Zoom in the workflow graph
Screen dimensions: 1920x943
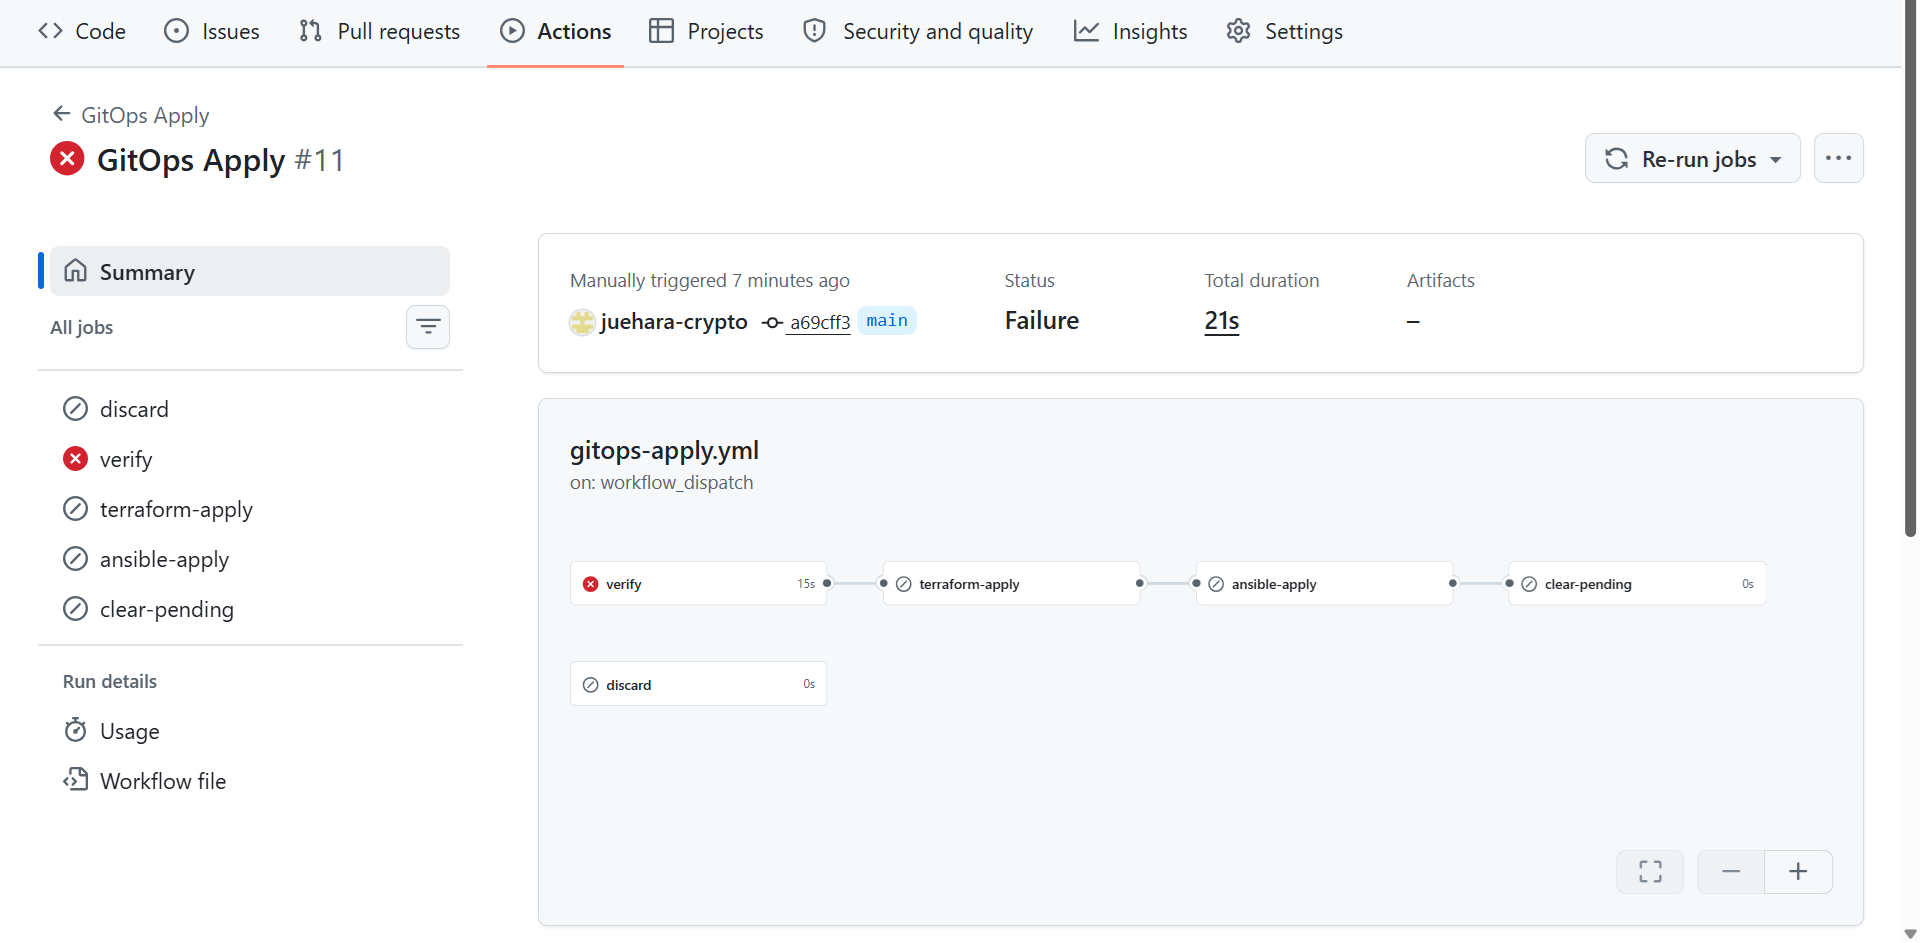tap(1798, 872)
